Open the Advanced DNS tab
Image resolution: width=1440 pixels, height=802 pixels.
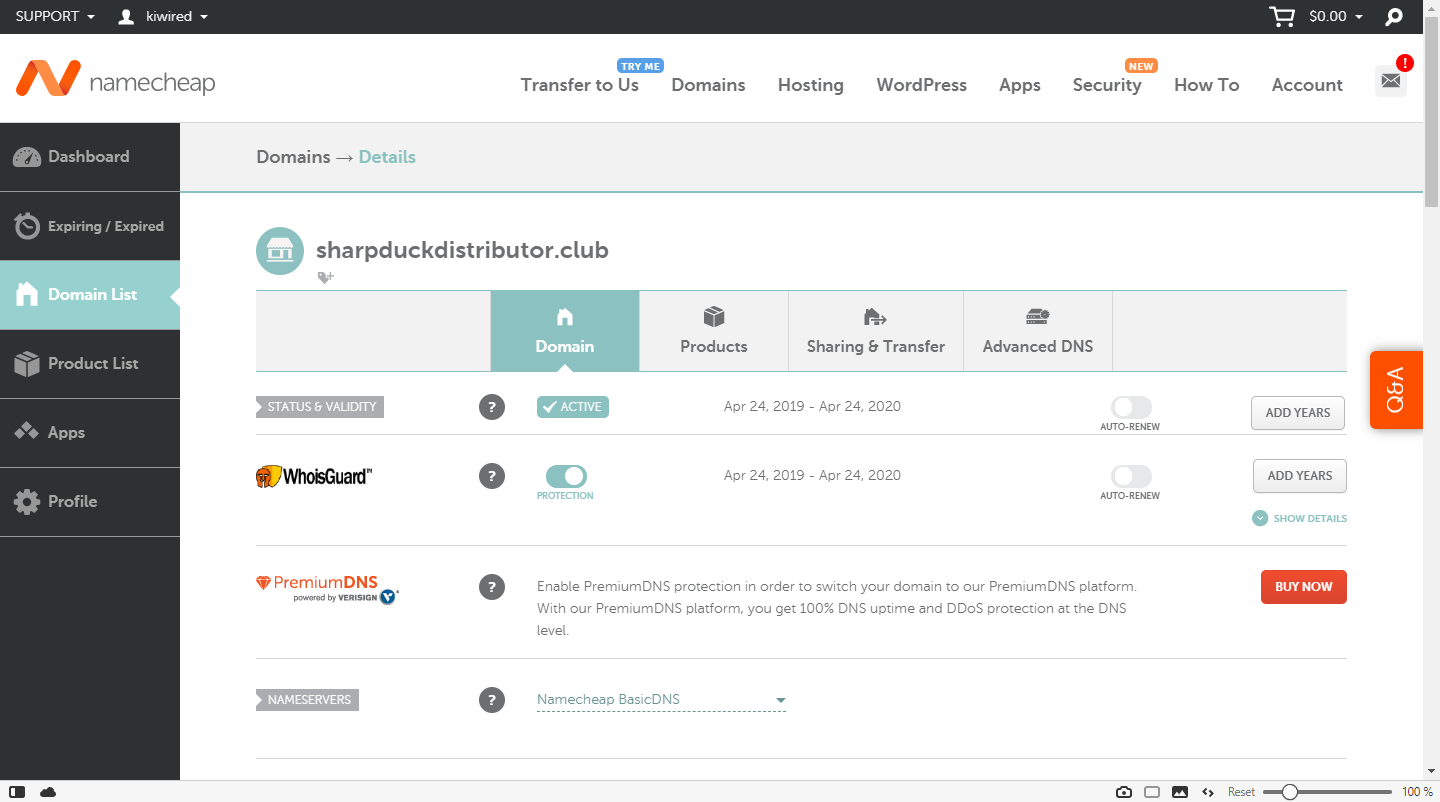click(x=1038, y=331)
